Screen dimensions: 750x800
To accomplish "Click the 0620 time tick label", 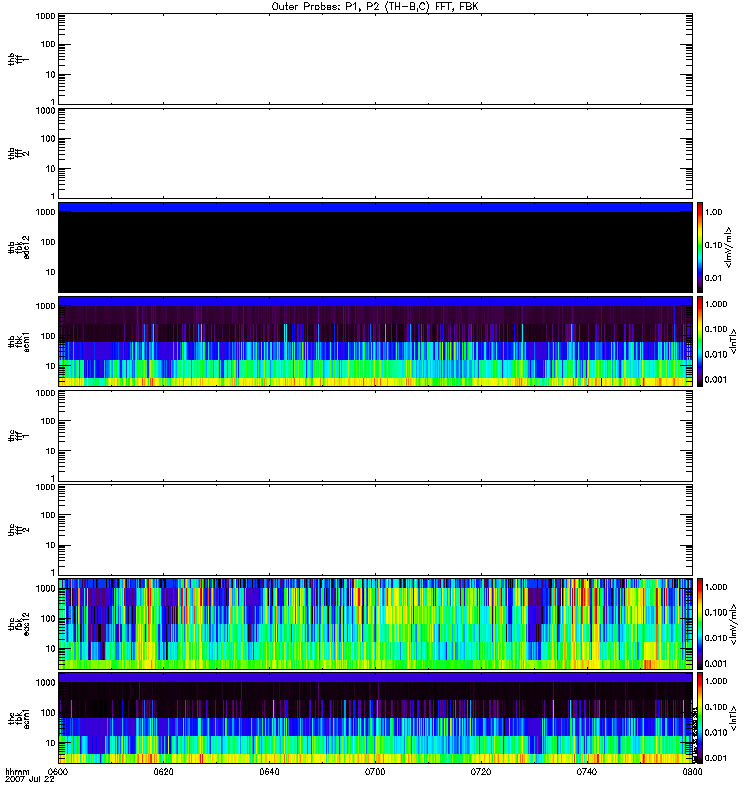I will click(163, 773).
